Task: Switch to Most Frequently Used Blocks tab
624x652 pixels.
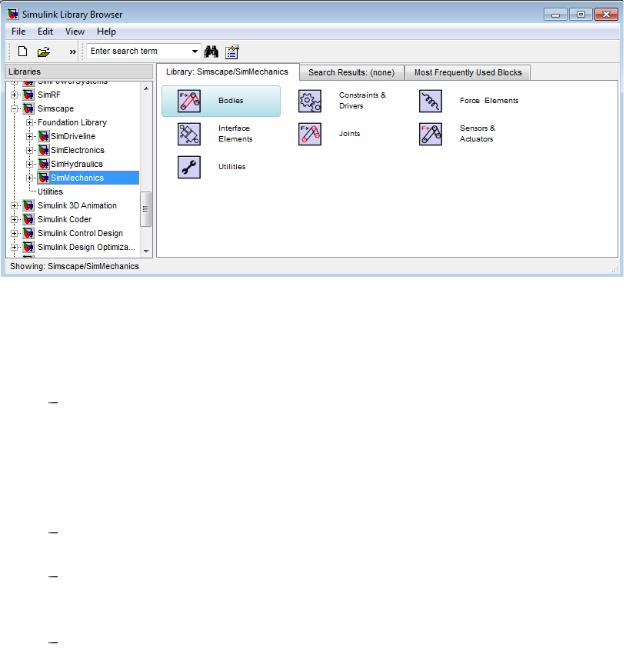Action: 468,72
